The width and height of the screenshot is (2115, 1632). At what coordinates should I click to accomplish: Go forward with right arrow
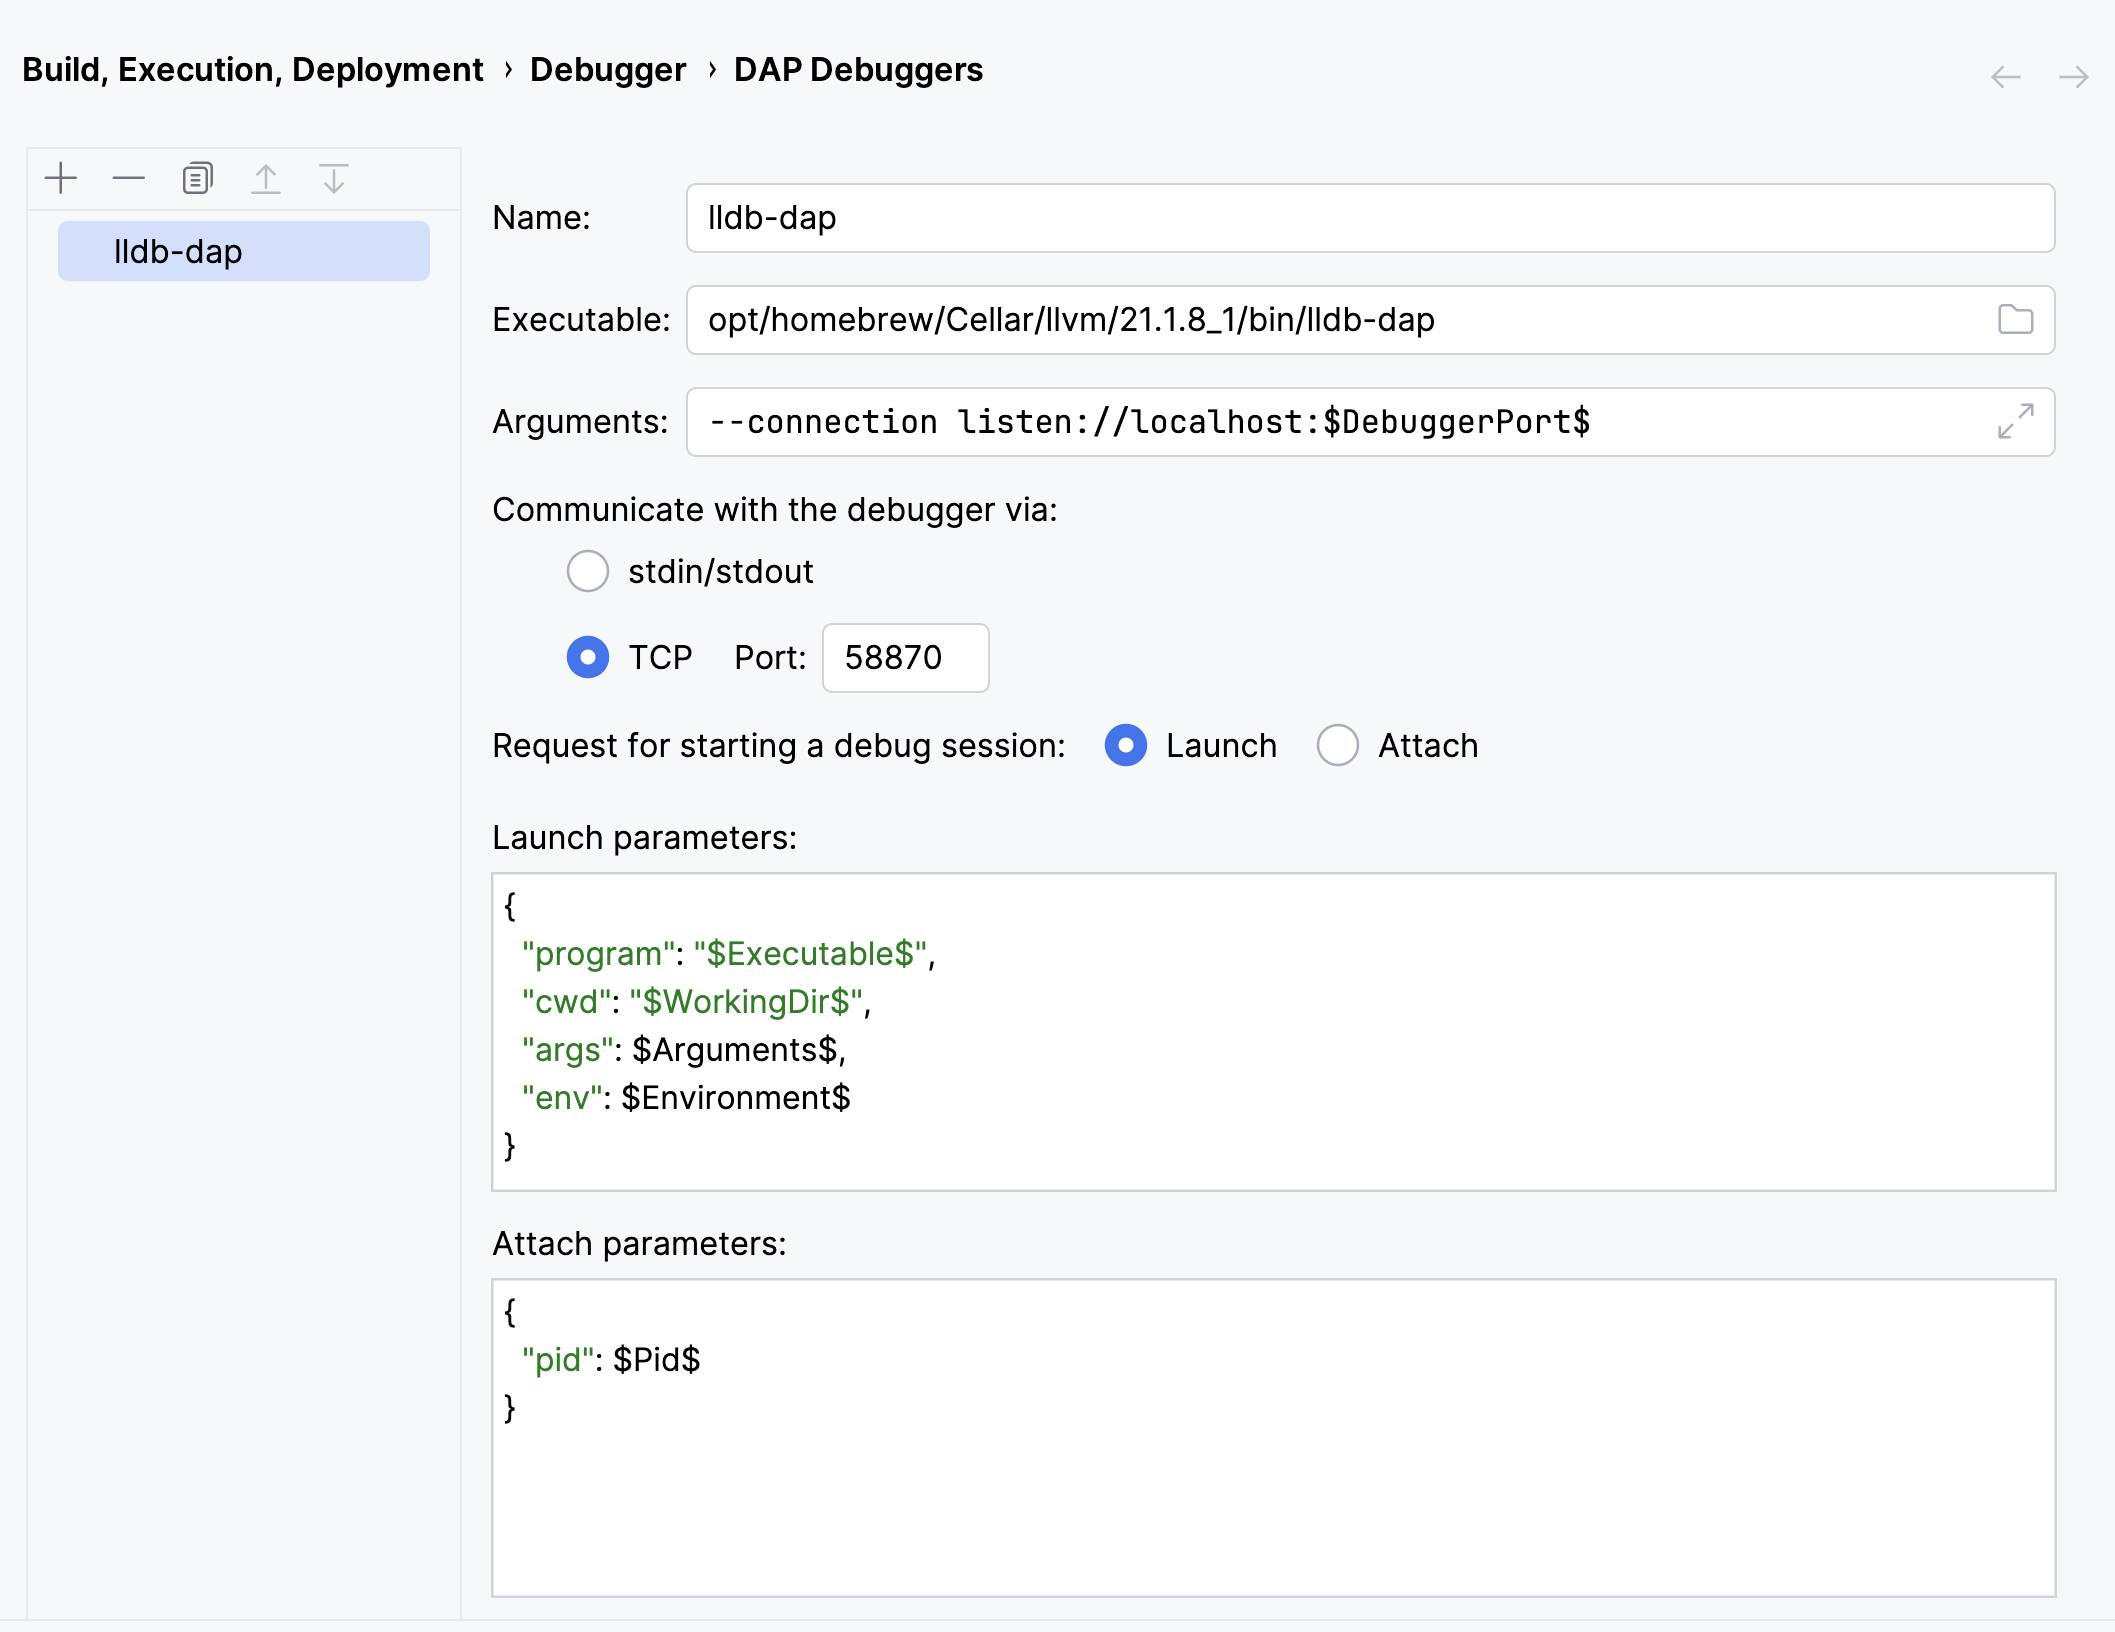(2073, 77)
